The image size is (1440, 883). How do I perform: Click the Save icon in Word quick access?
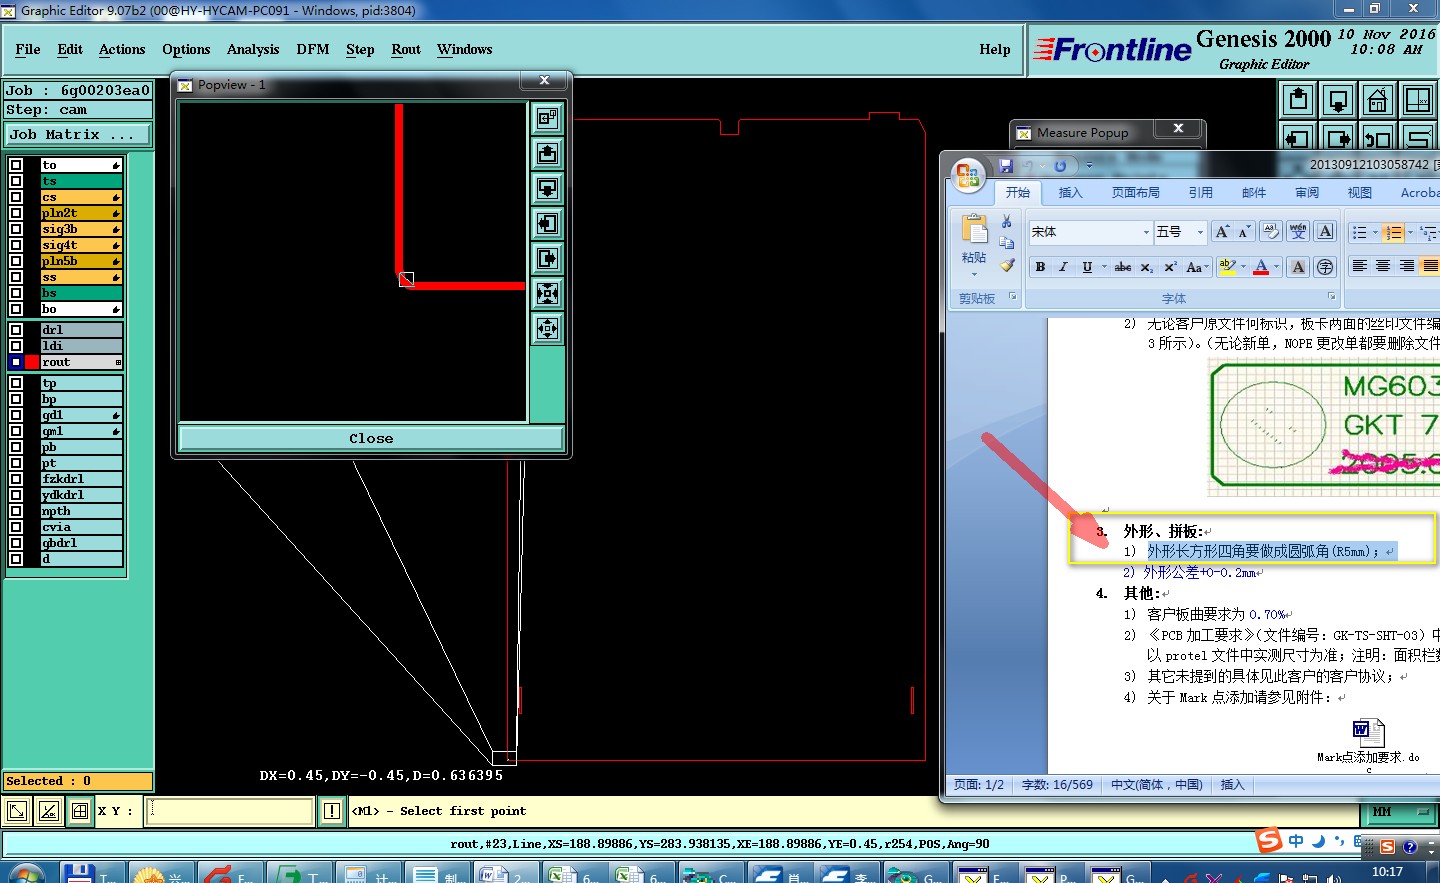(x=1006, y=166)
